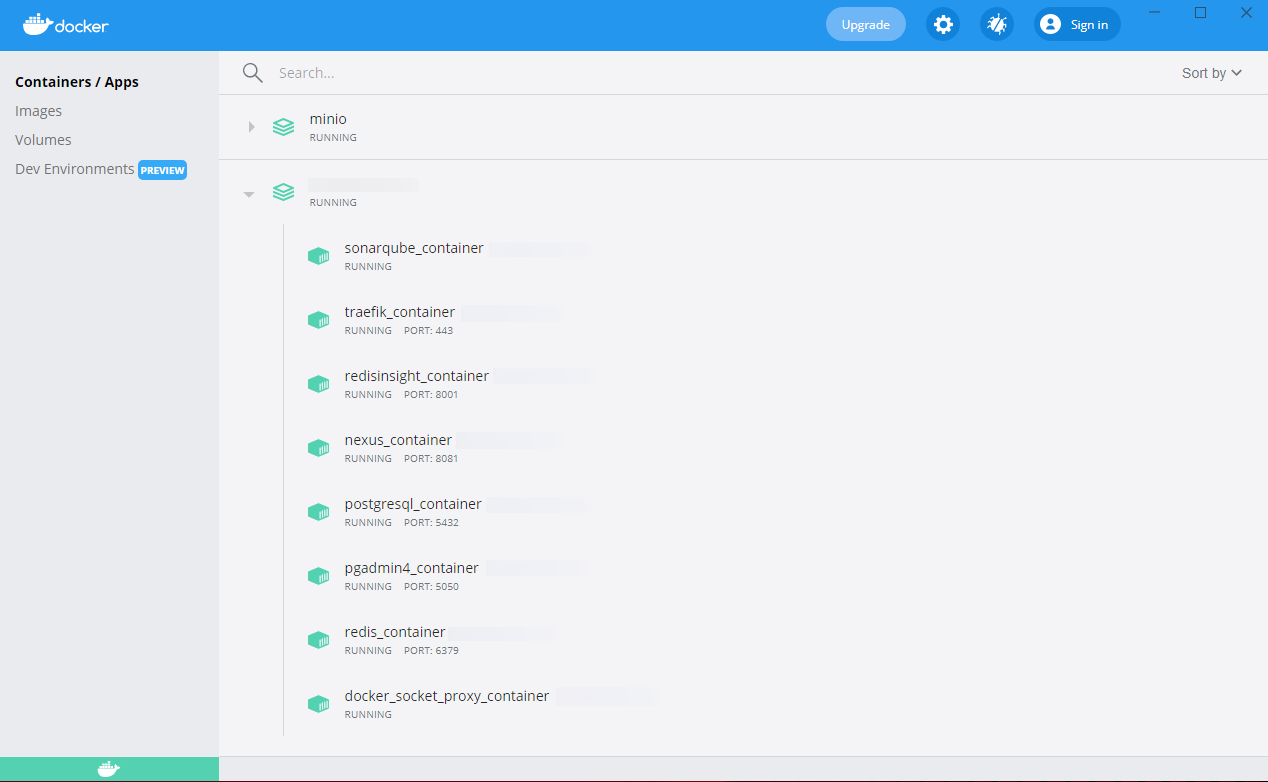
Task: Click the stack icon of the expanded app
Action: pos(284,192)
